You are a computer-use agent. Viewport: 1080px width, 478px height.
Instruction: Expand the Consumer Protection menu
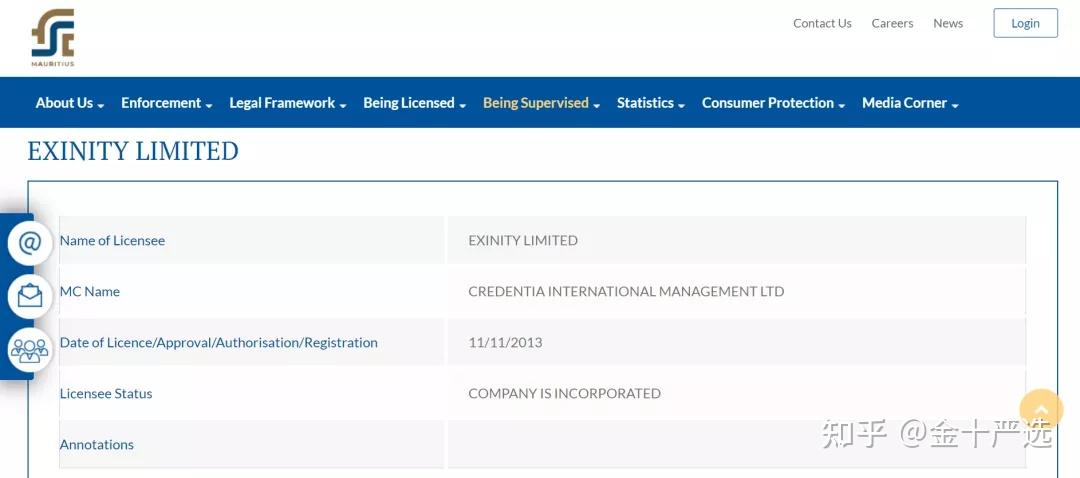click(x=773, y=103)
